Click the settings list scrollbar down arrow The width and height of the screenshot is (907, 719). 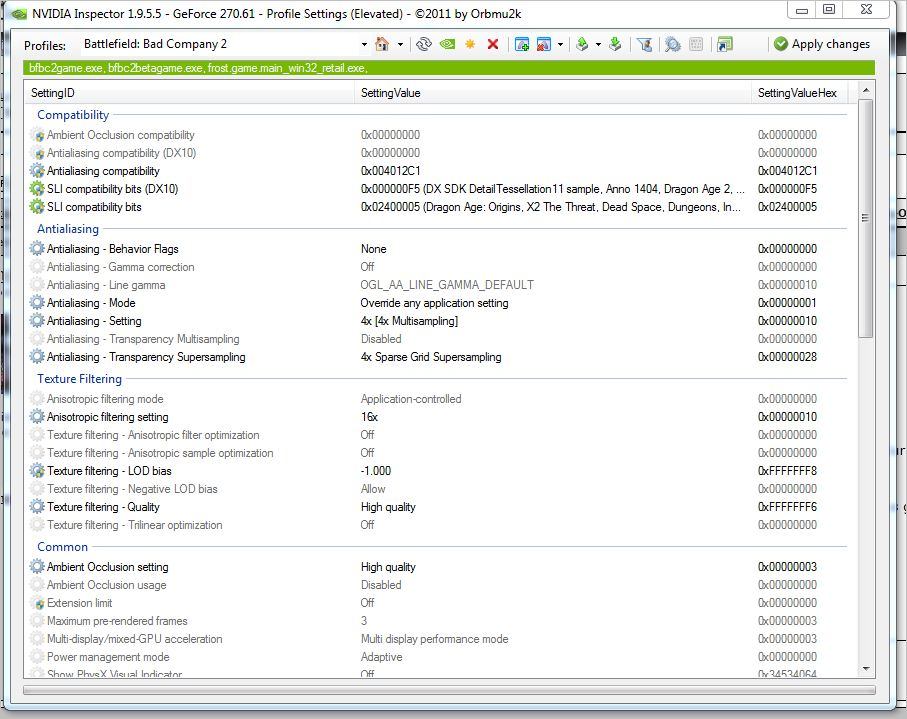click(x=866, y=669)
